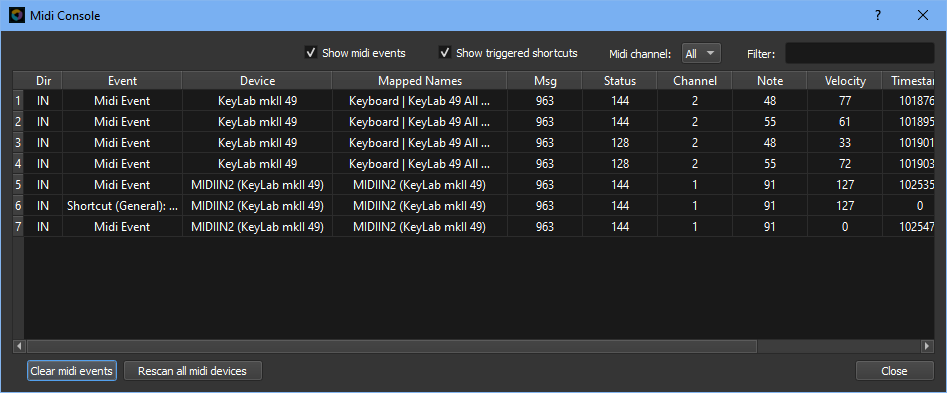Click the Shortcut (General) event cell
Image resolution: width=947 pixels, height=393 pixels.
(x=122, y=206)
